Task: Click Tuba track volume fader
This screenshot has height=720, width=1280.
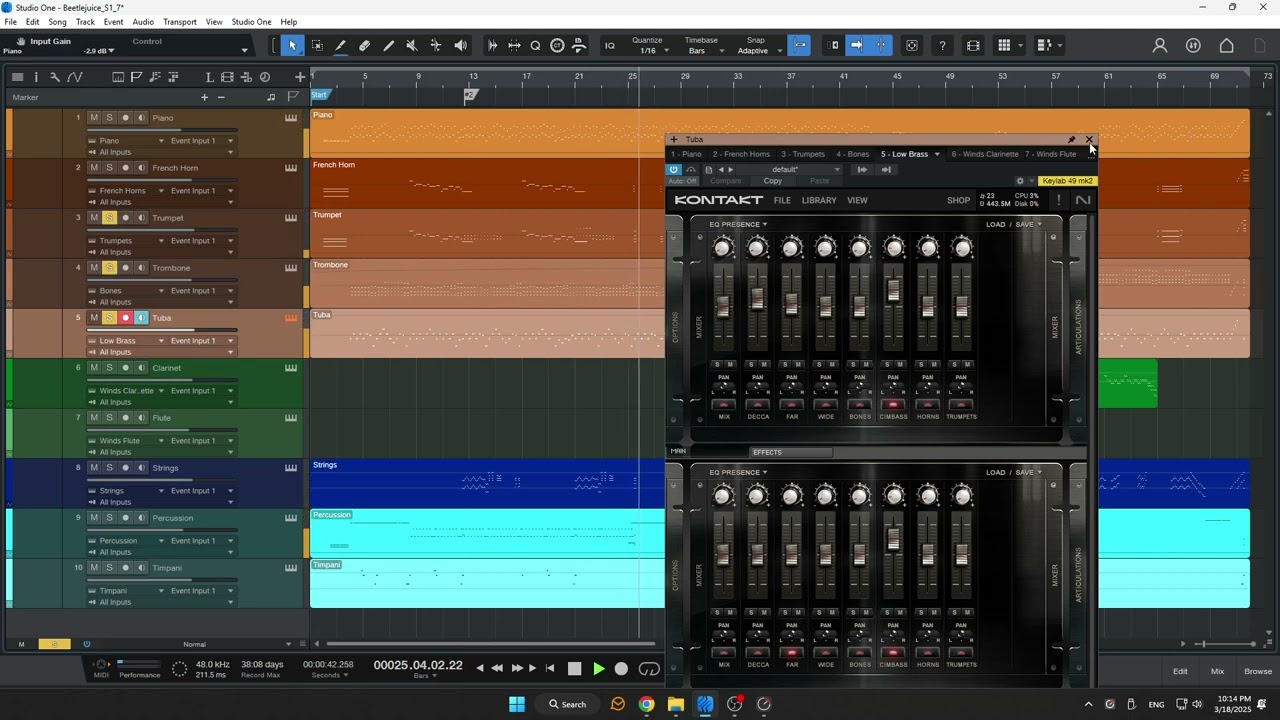Action: [x=163, y=330]
